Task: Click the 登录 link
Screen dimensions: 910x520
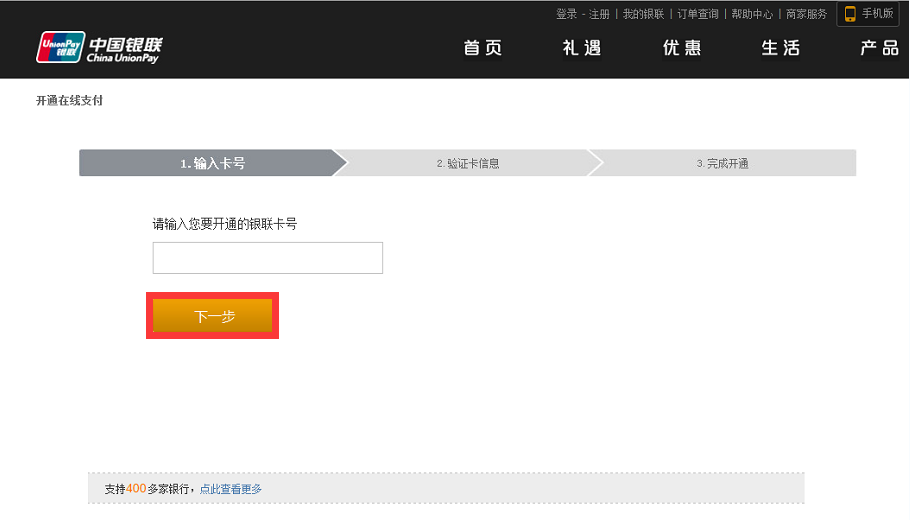Action: point(566,14)
